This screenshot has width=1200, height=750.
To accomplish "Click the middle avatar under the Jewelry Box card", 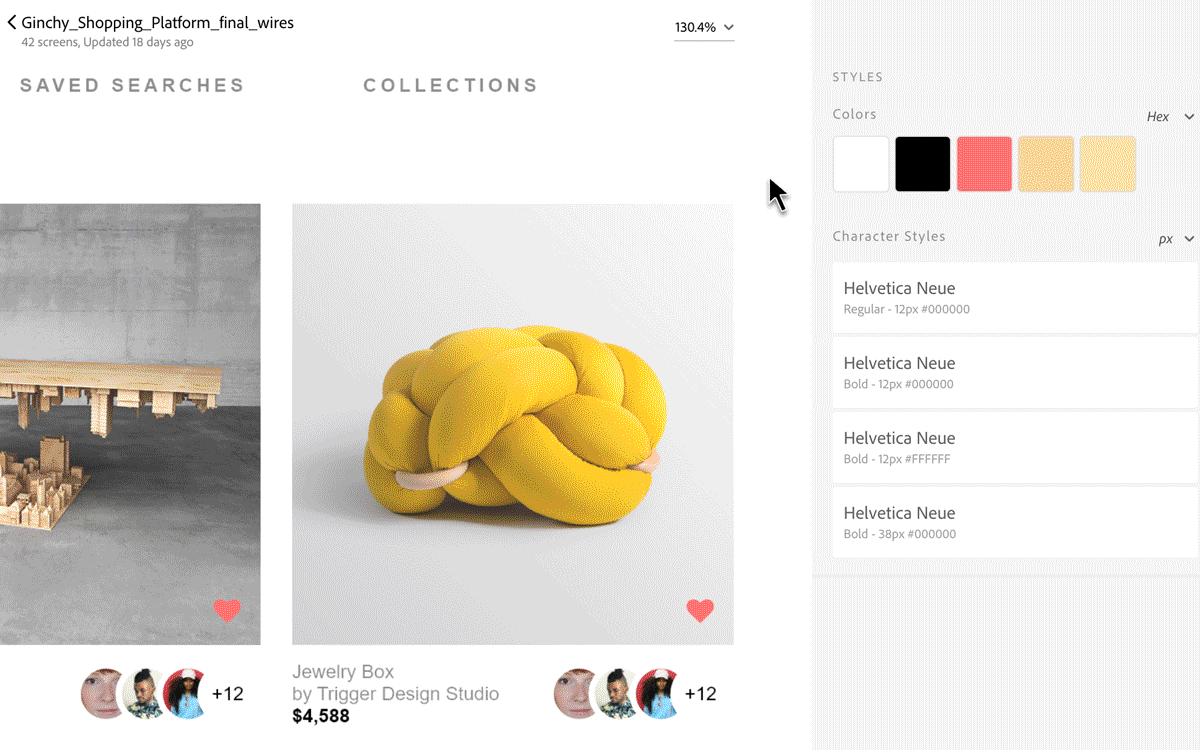I will pyautogui.click(x=617, y=694).
